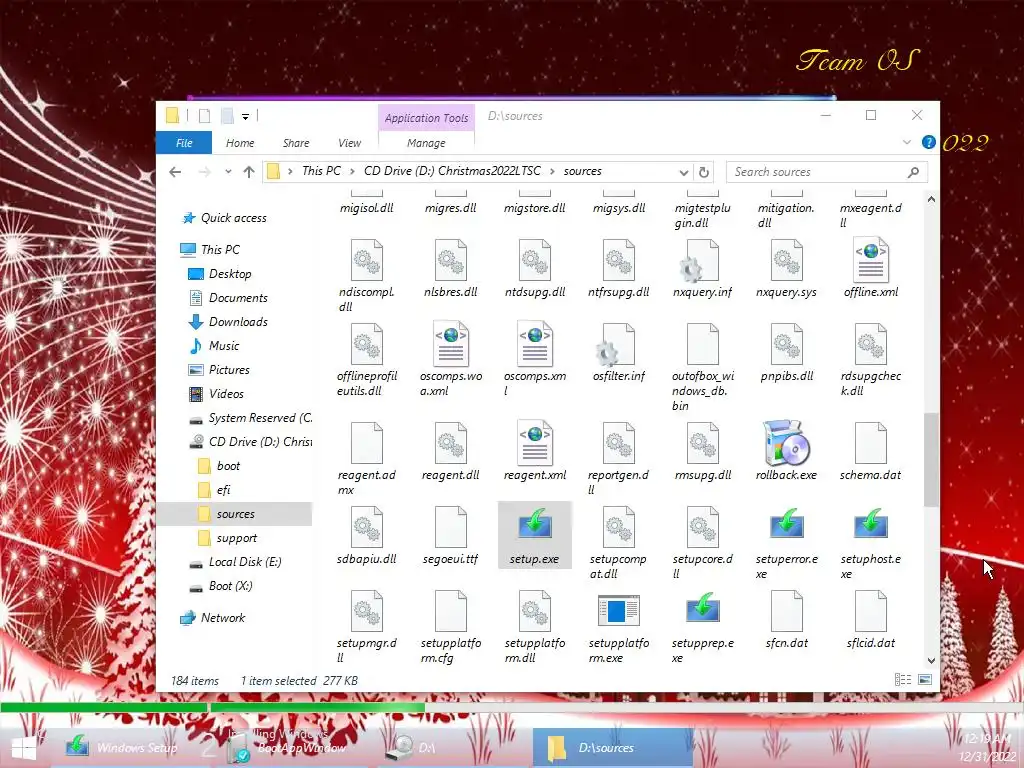
Task: Click New folder icon in quick access toolbar
Action: pyautogui.click(x=227, y=116)
